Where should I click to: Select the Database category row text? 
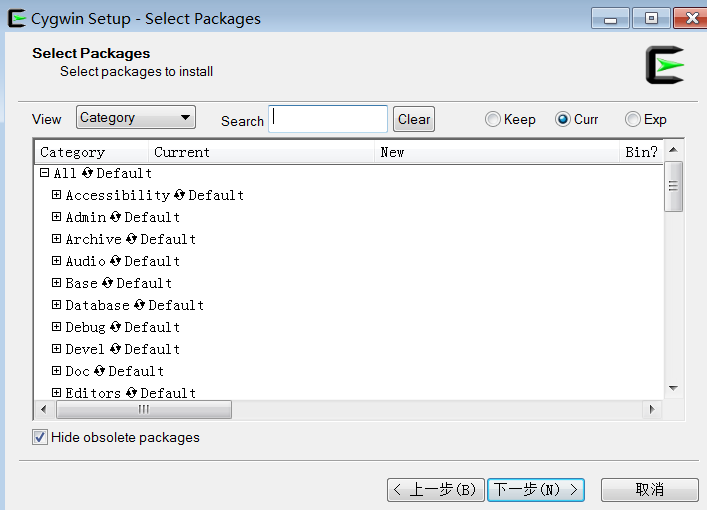pyautogui.click(x=97, y=305)
